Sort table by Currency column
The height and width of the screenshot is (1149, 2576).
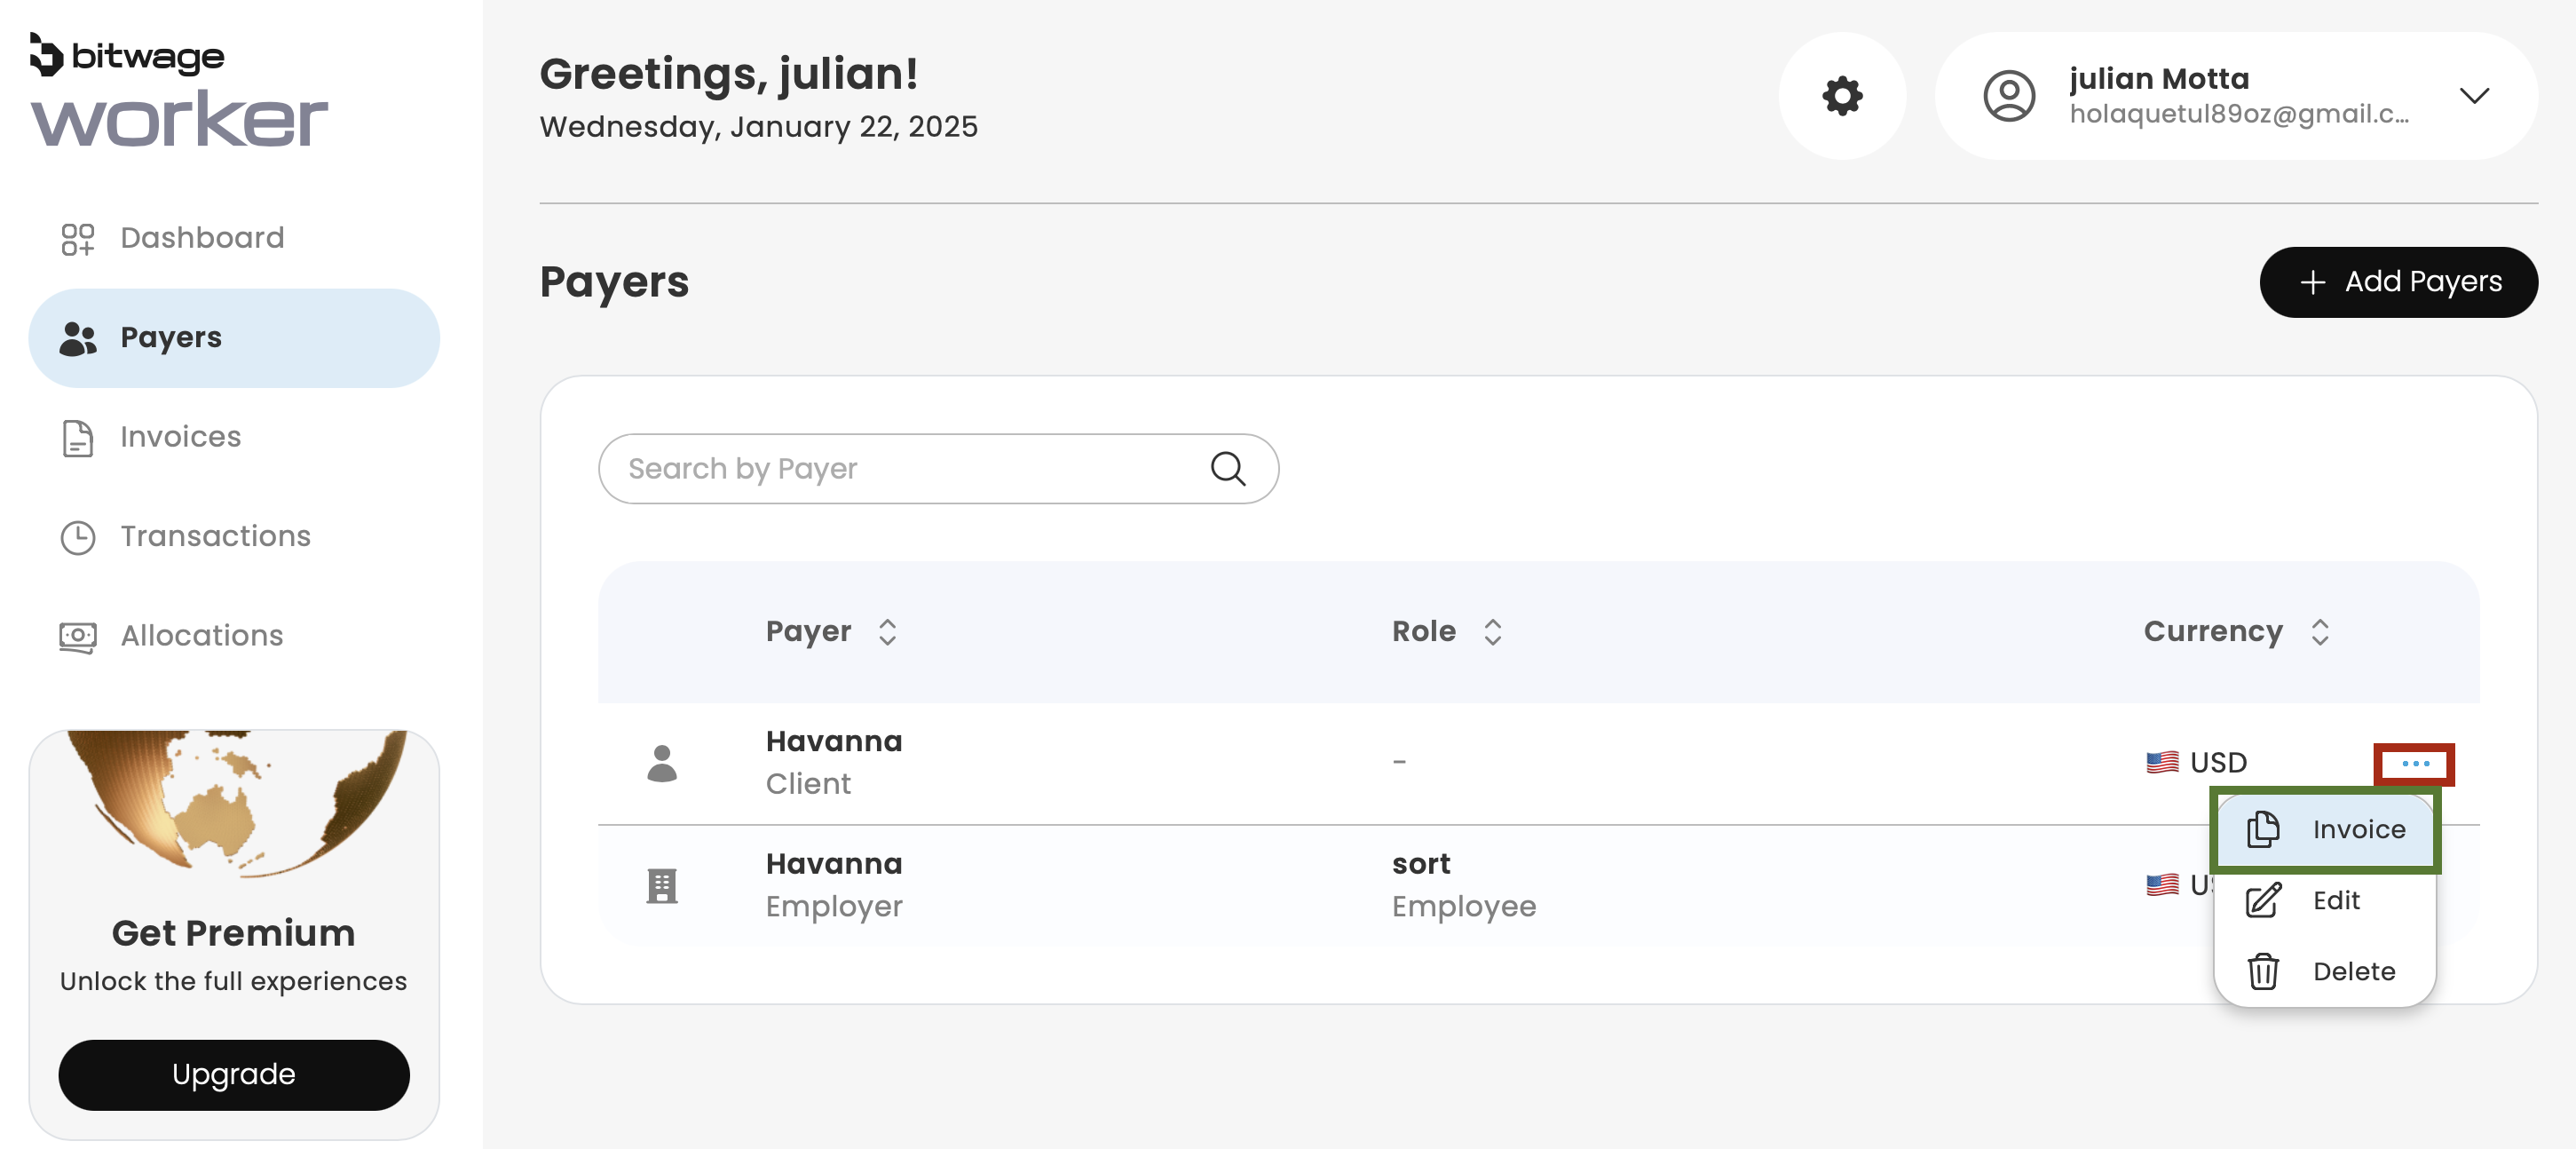[2320, 632]
